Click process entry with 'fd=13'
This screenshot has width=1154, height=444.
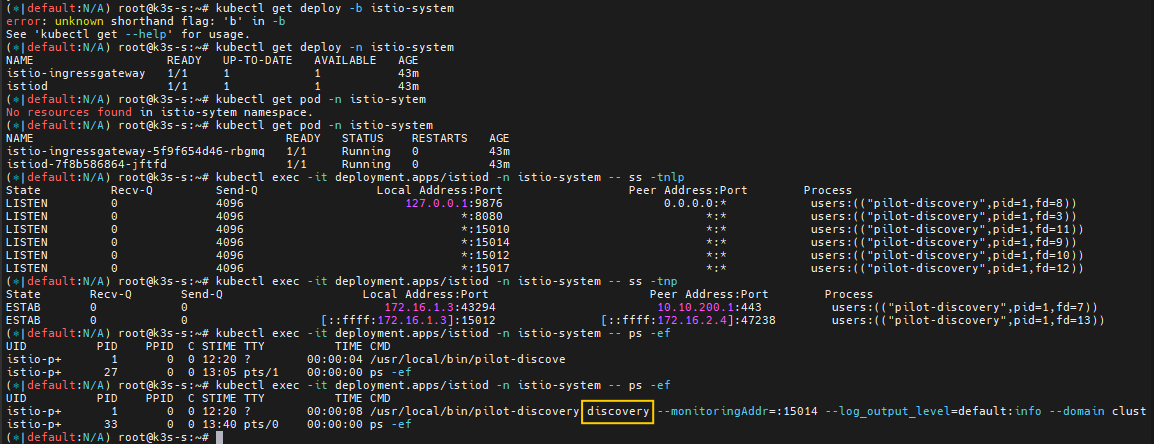(969, 320)
